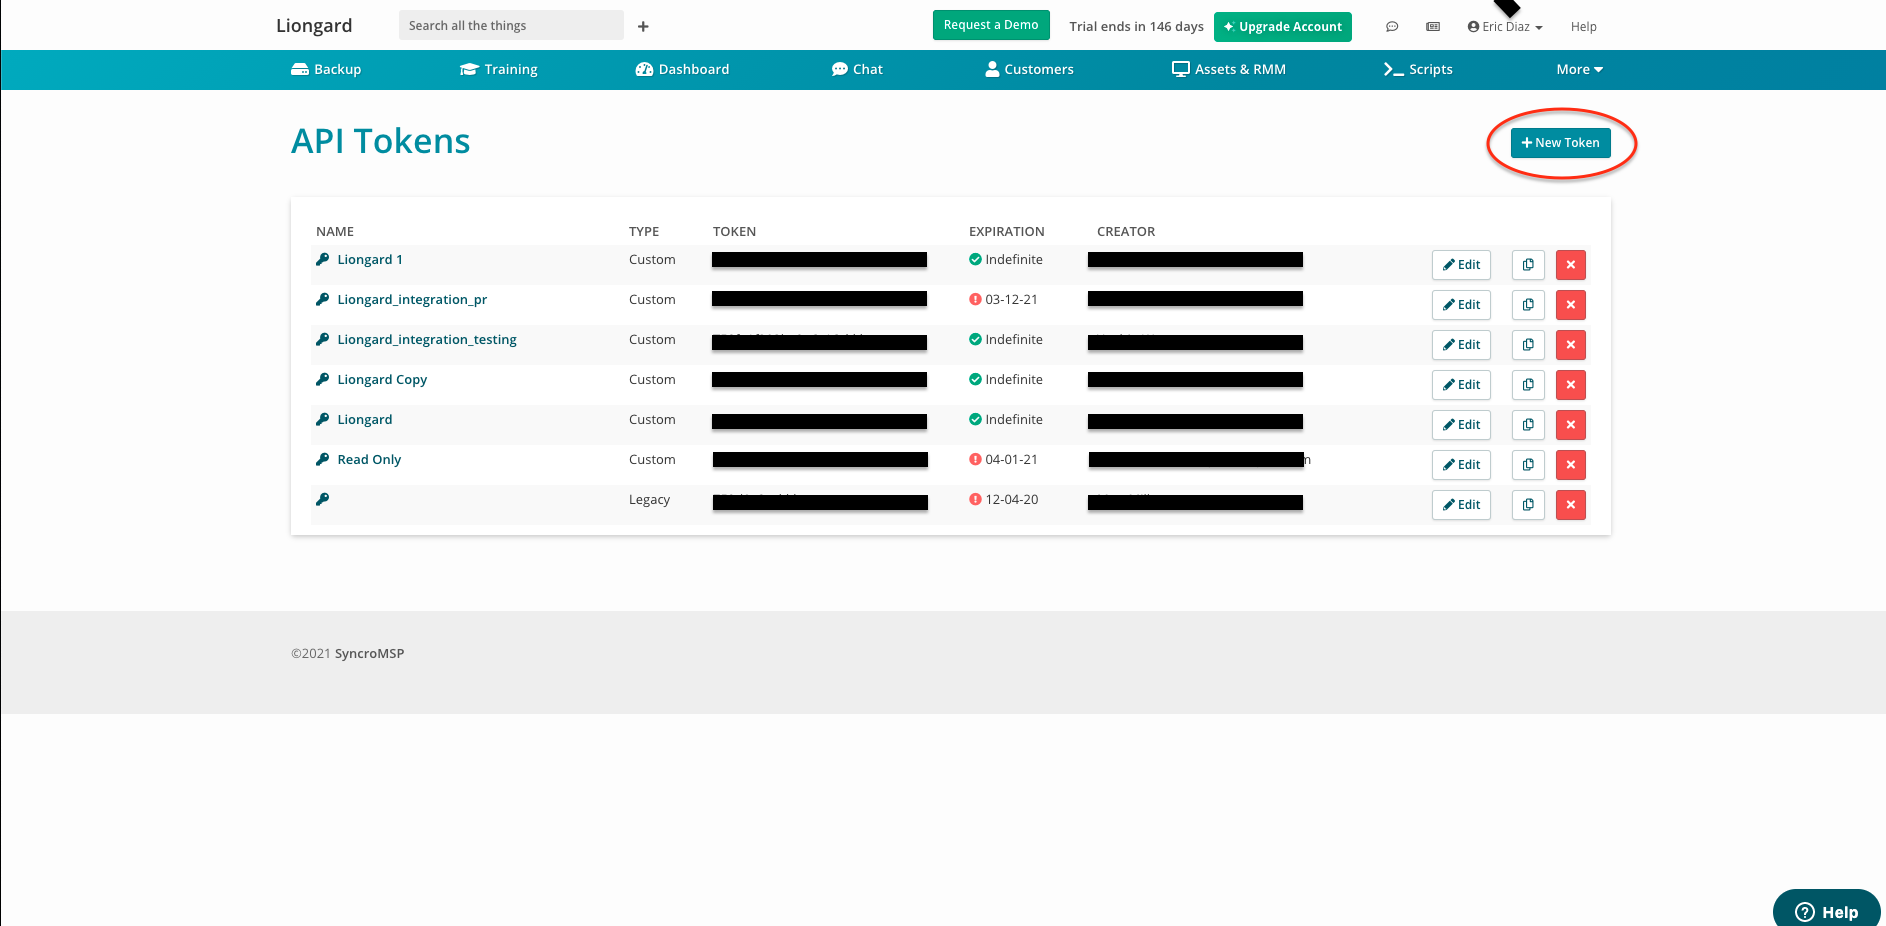Delete the Liongard_integration_testing token

(x=1571, y=345)
